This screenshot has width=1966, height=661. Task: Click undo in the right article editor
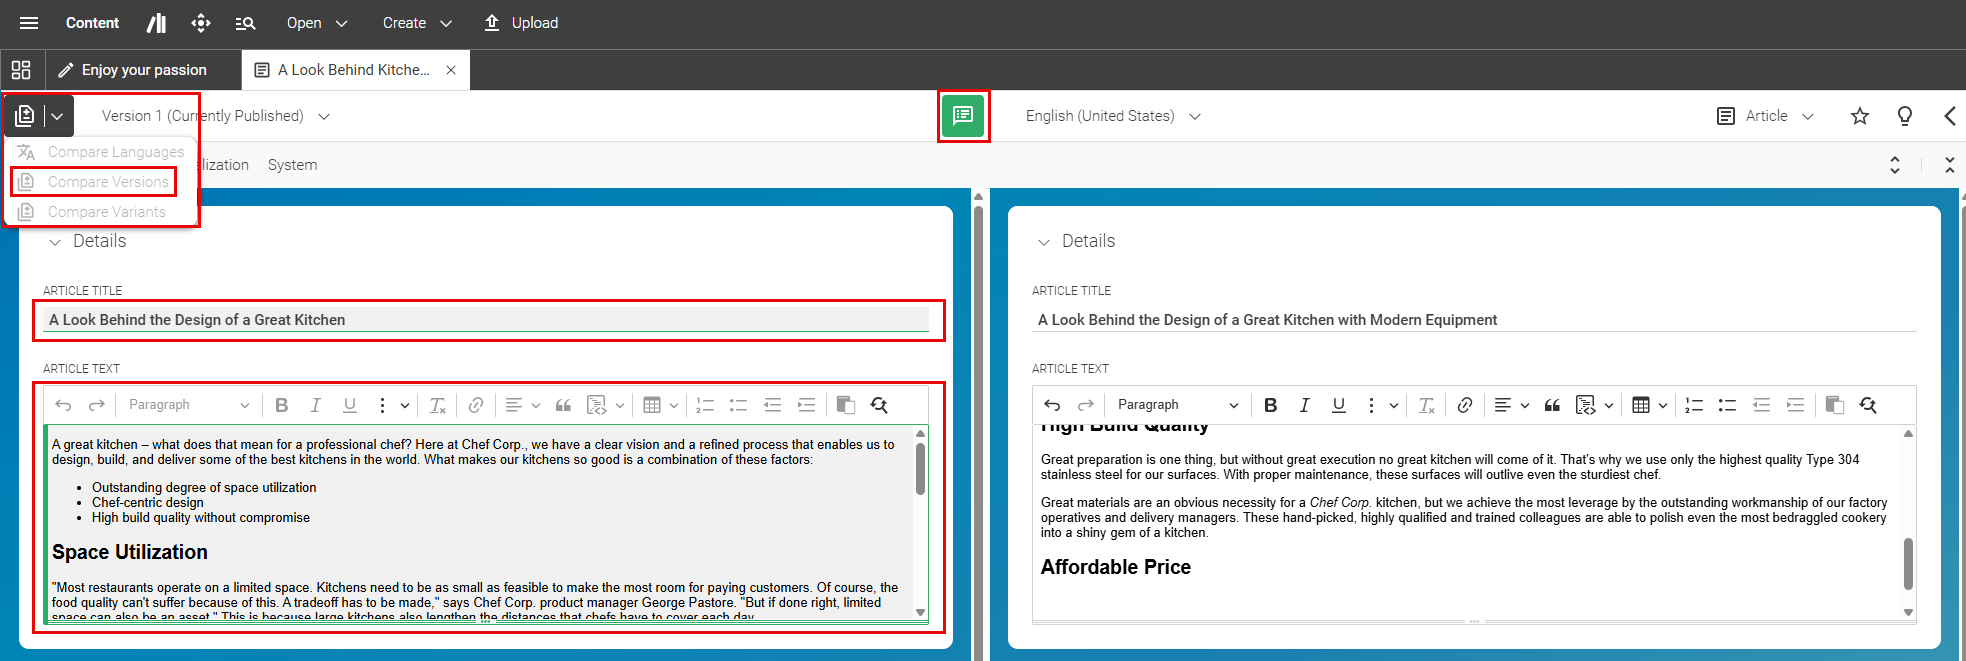click(1052, 405)
